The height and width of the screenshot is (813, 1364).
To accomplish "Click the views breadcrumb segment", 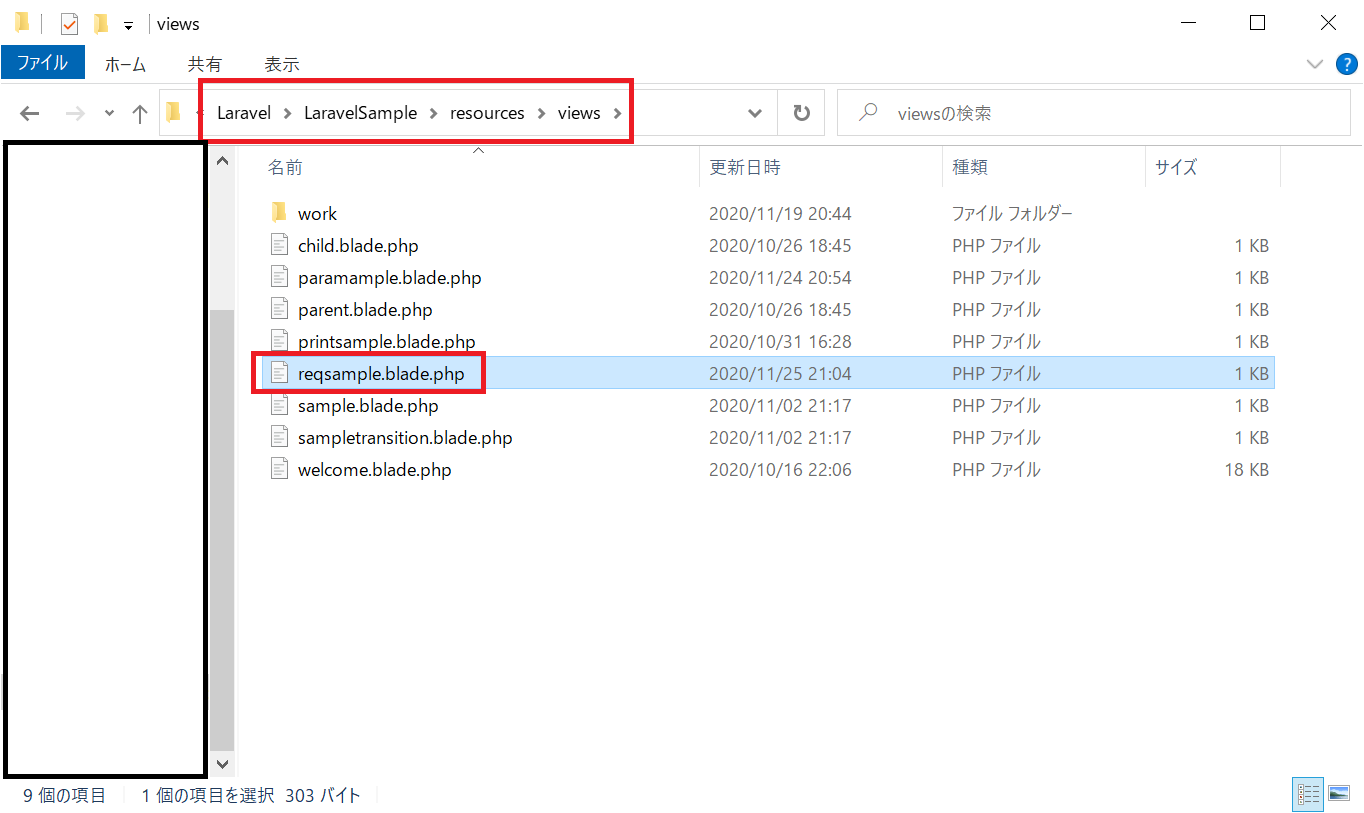I will 579,113.
